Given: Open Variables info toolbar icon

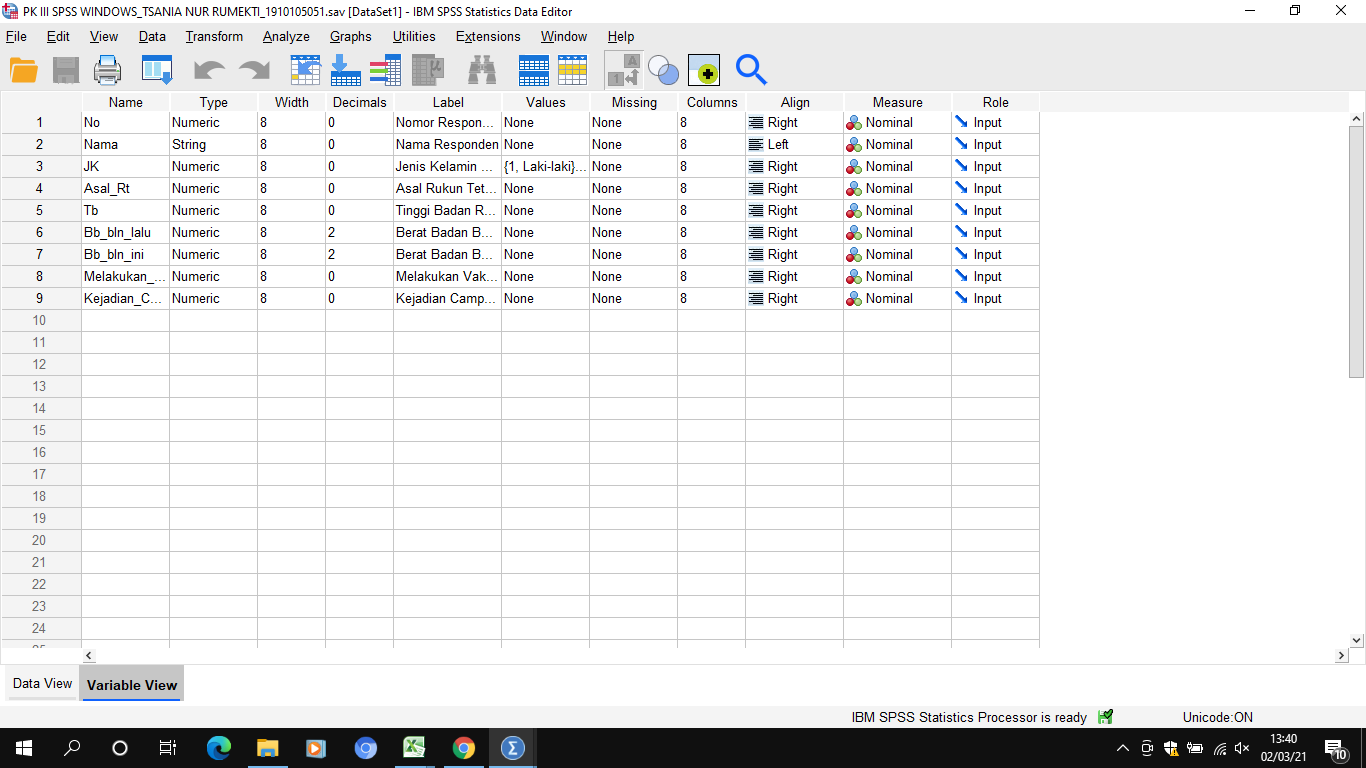Looking at the screenshot, I should [385, 70].
